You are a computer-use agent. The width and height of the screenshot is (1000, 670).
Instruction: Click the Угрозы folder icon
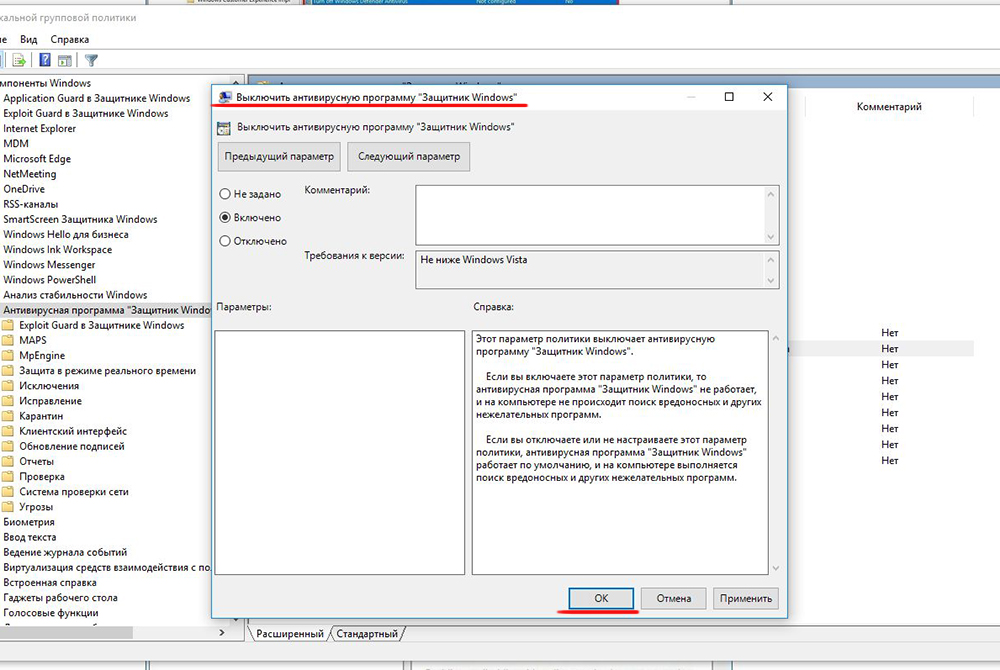(x=9, y=507)
